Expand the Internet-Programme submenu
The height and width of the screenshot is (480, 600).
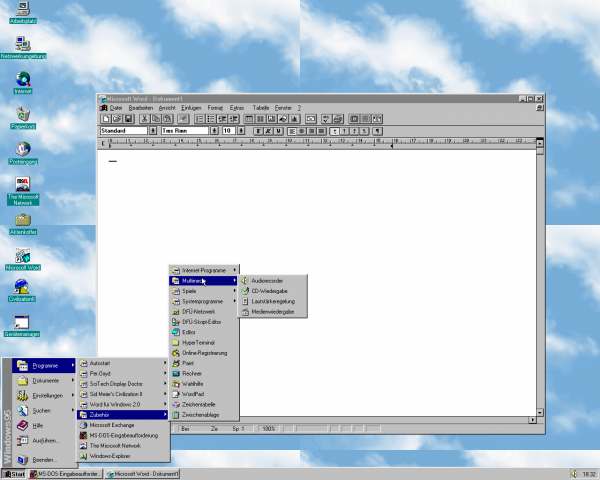coord(204,270)
